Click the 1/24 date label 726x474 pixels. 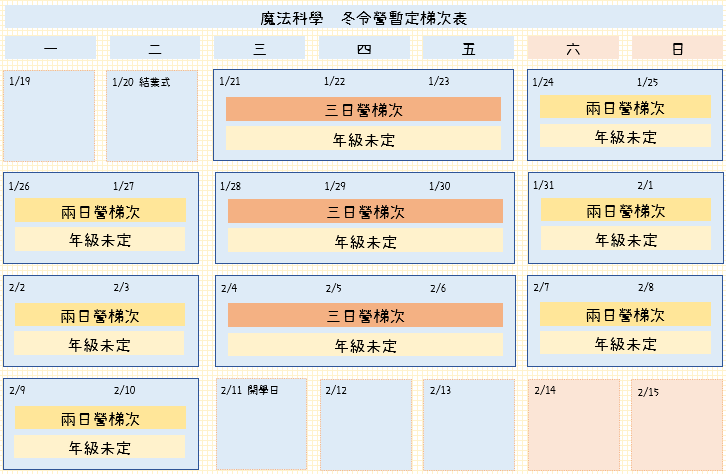[543, 82]
